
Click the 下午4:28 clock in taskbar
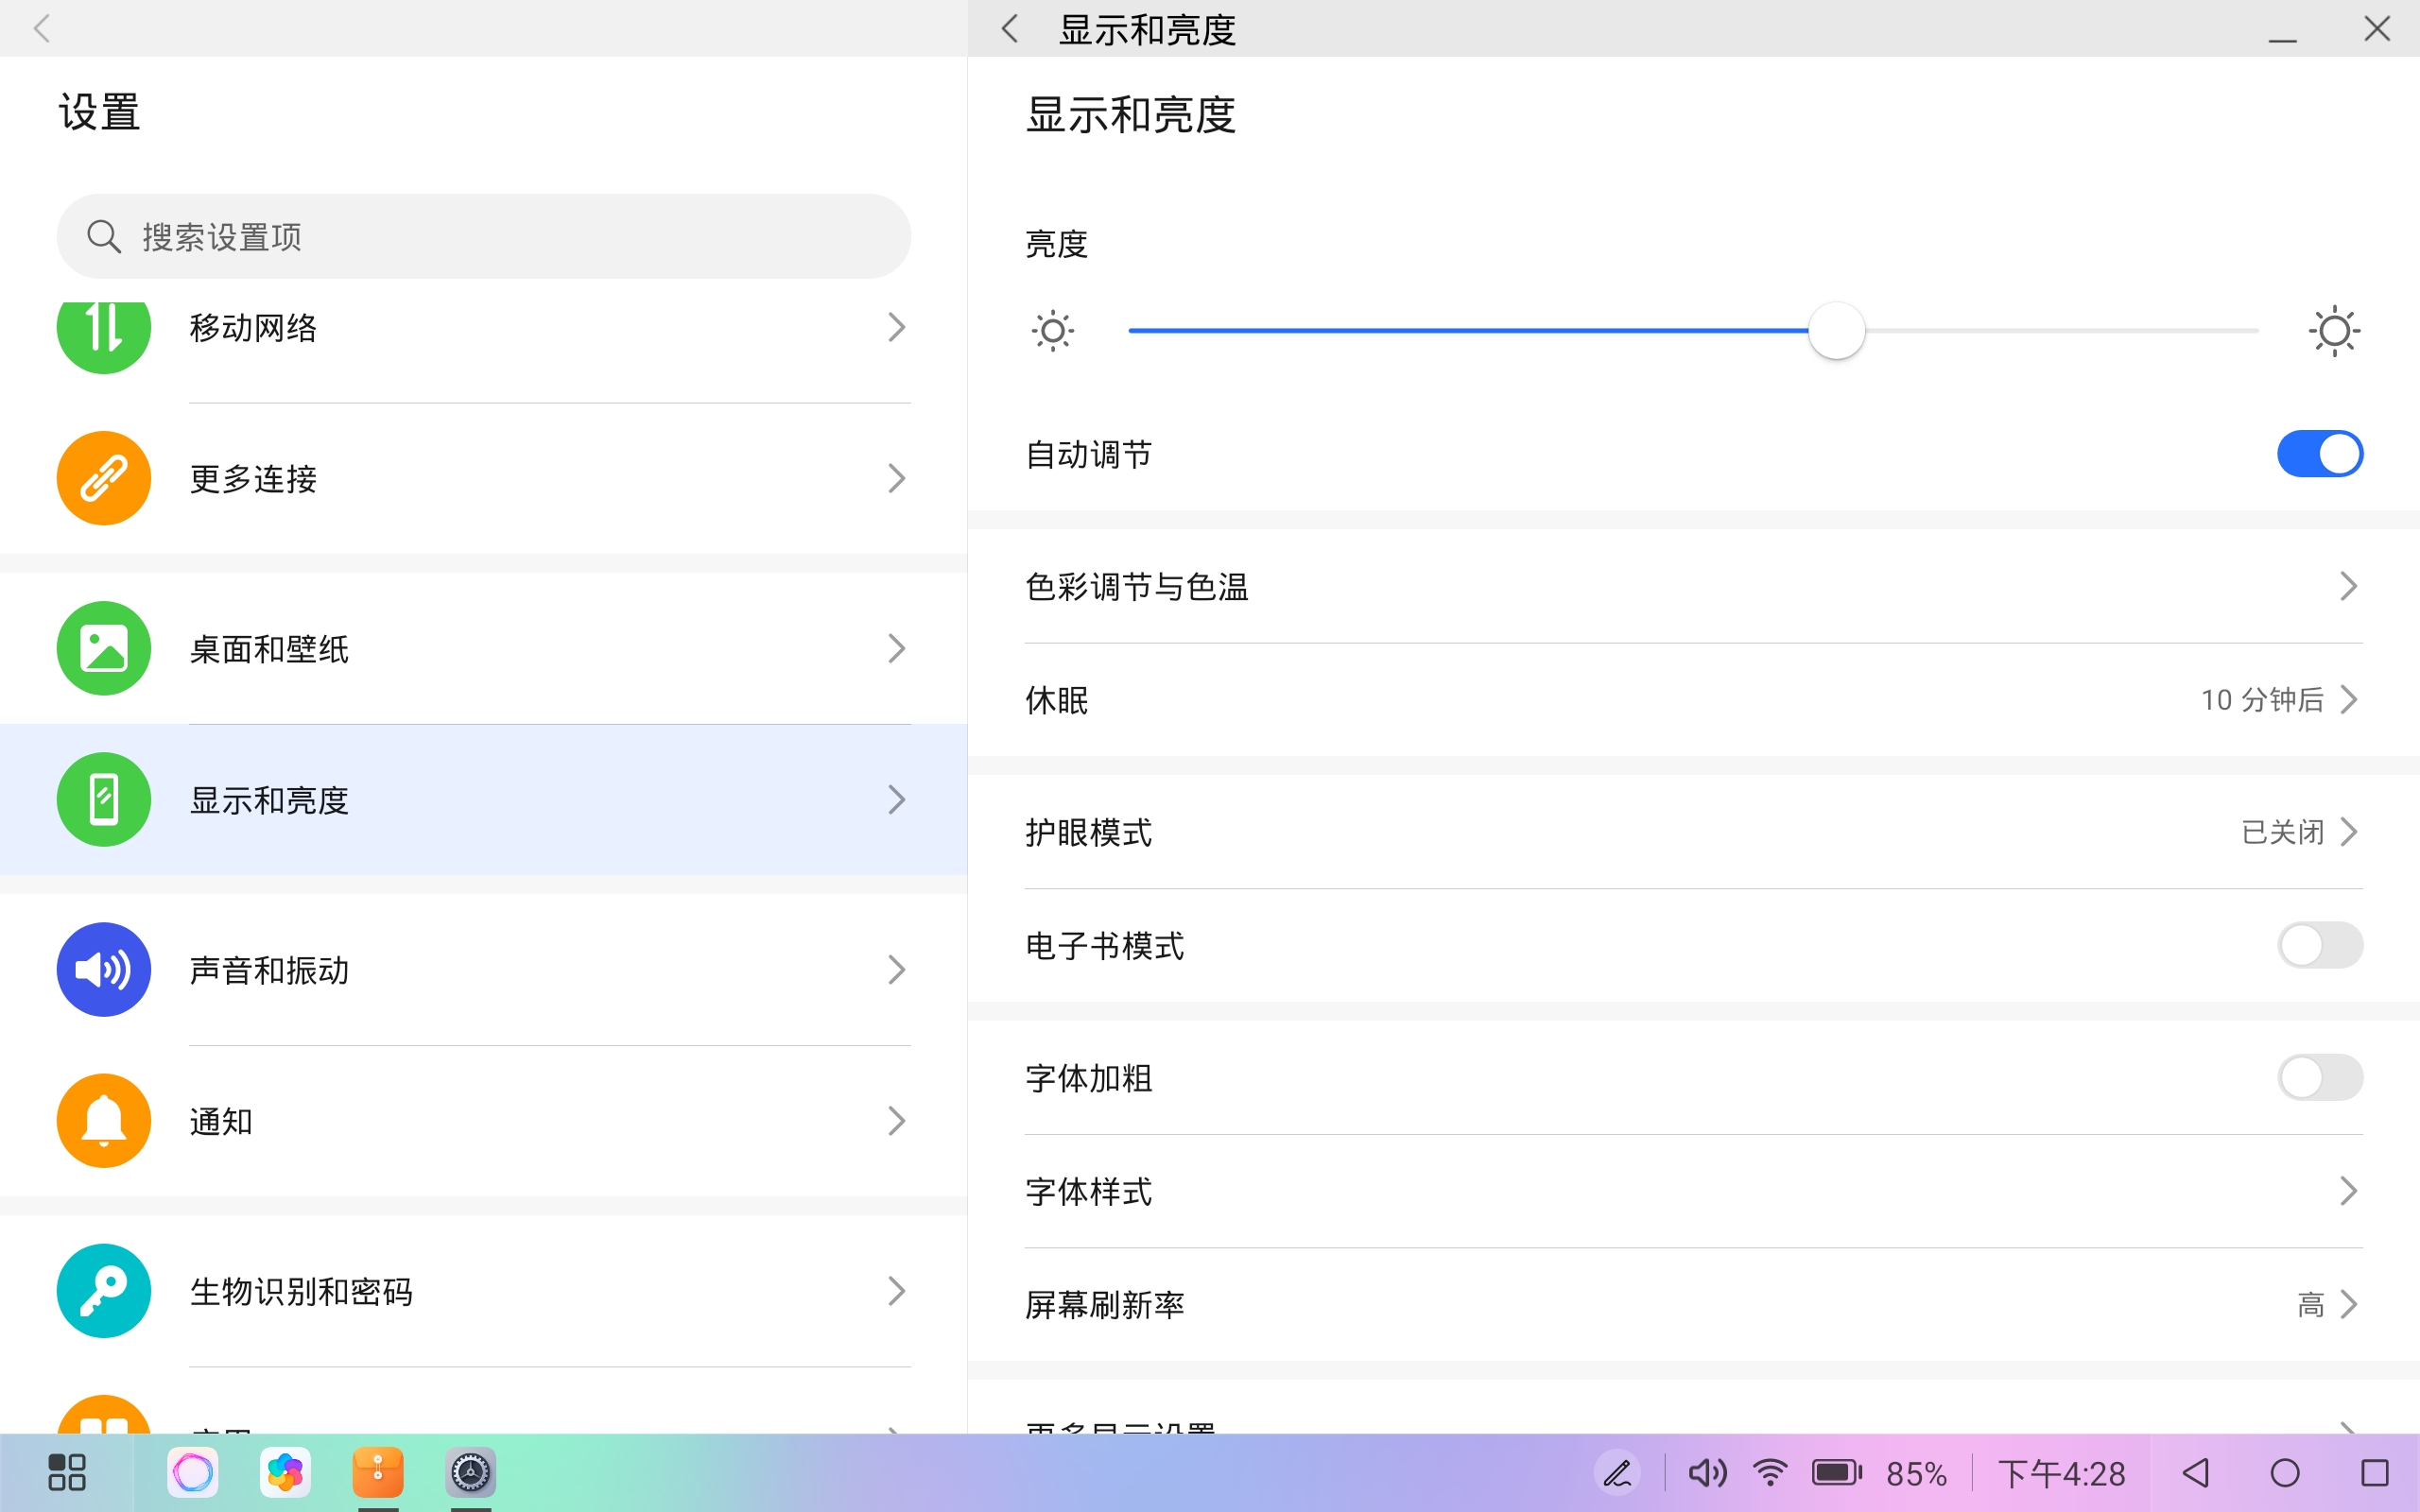pyautogui.click(x=2061, y=1473)
